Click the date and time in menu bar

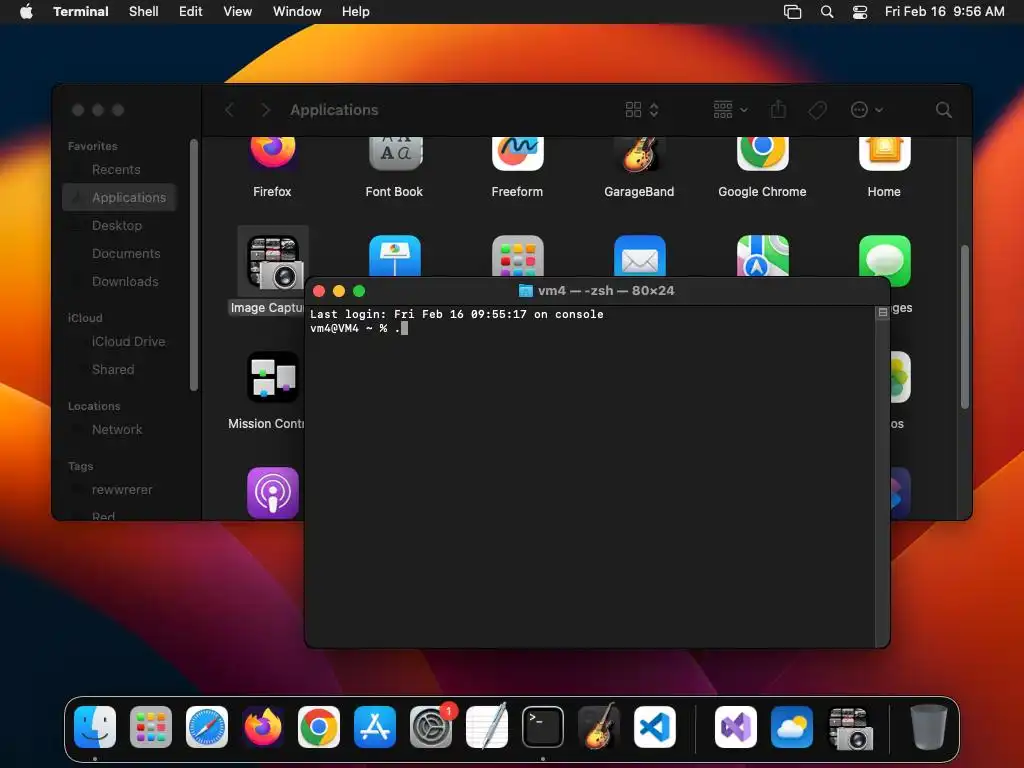pyautogui.click(x=944, y=12)
